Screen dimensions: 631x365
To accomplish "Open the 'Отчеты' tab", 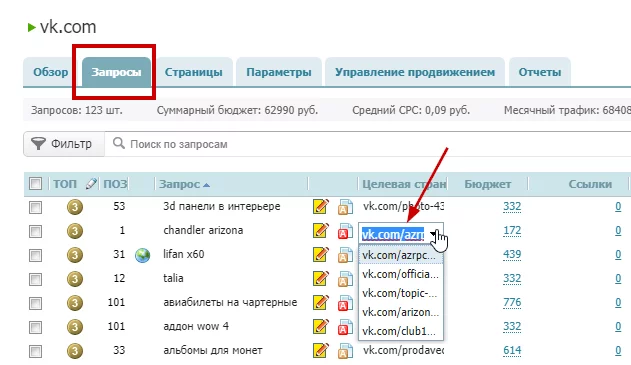I will tap(540, 72).
